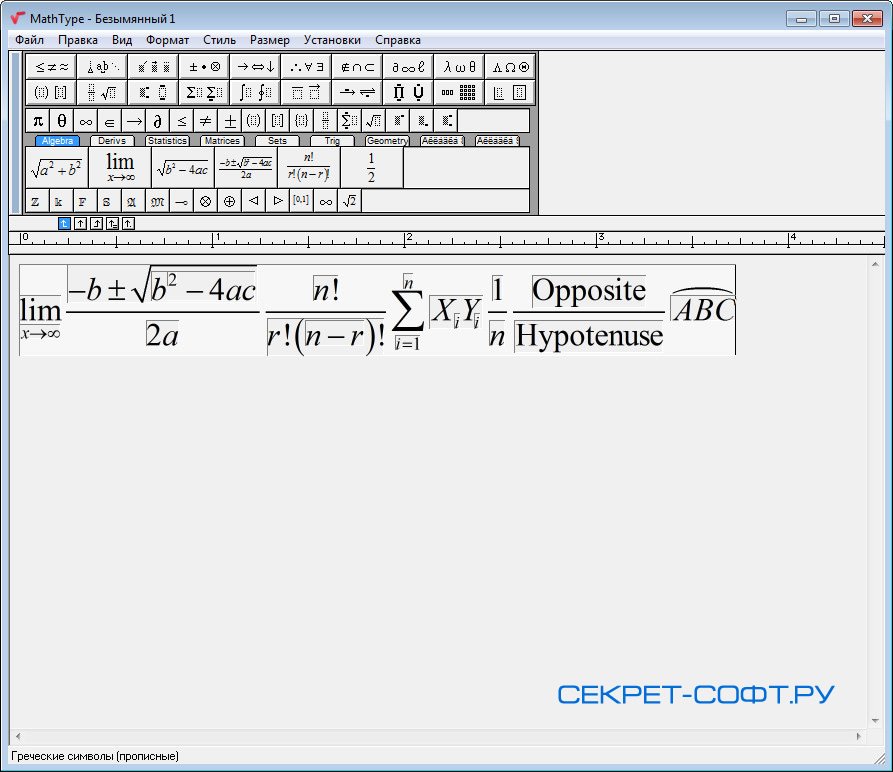The height and width of the screenshot is (772, 893).
Task: Open the Формат menu
Action: pos(167,40)
